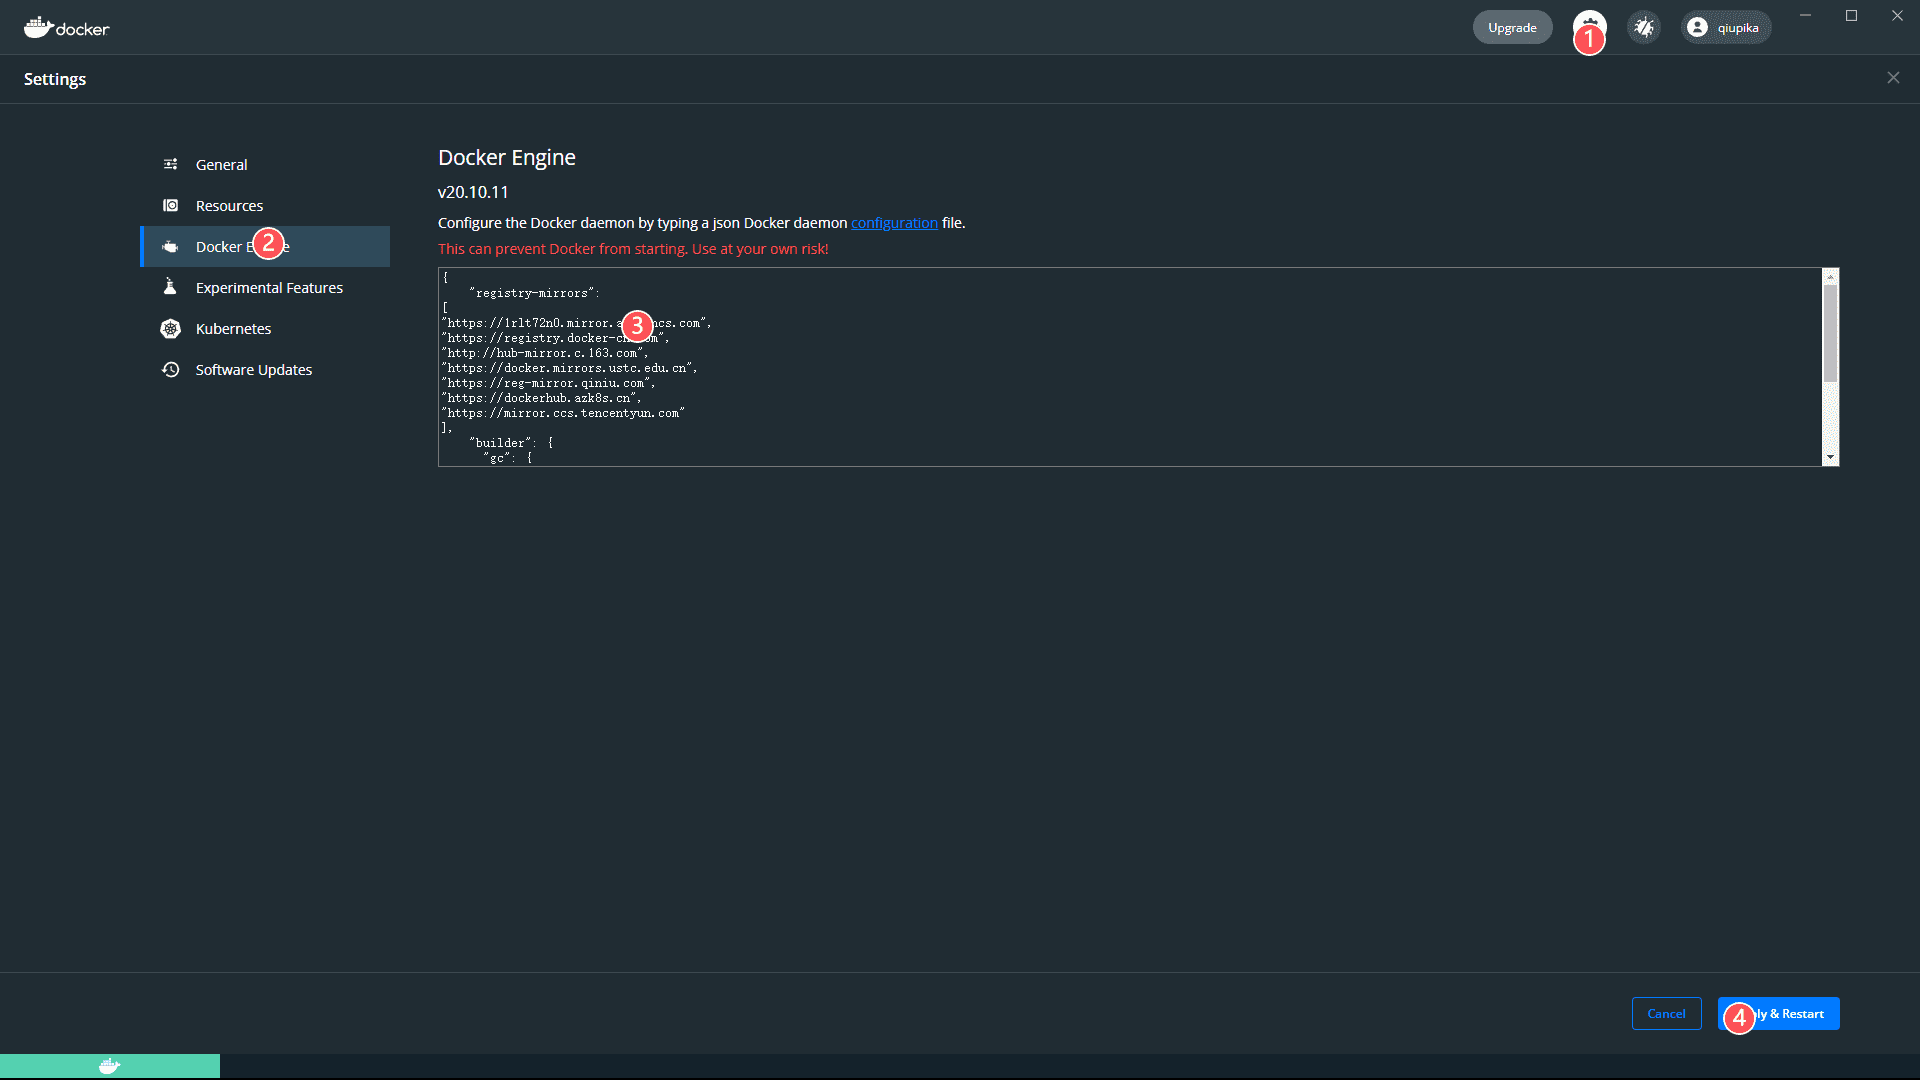This screenshot has width=1920, height=1080.
Task: Click the whale icon in bottom status bar
Action: [x=110, y=1066]
